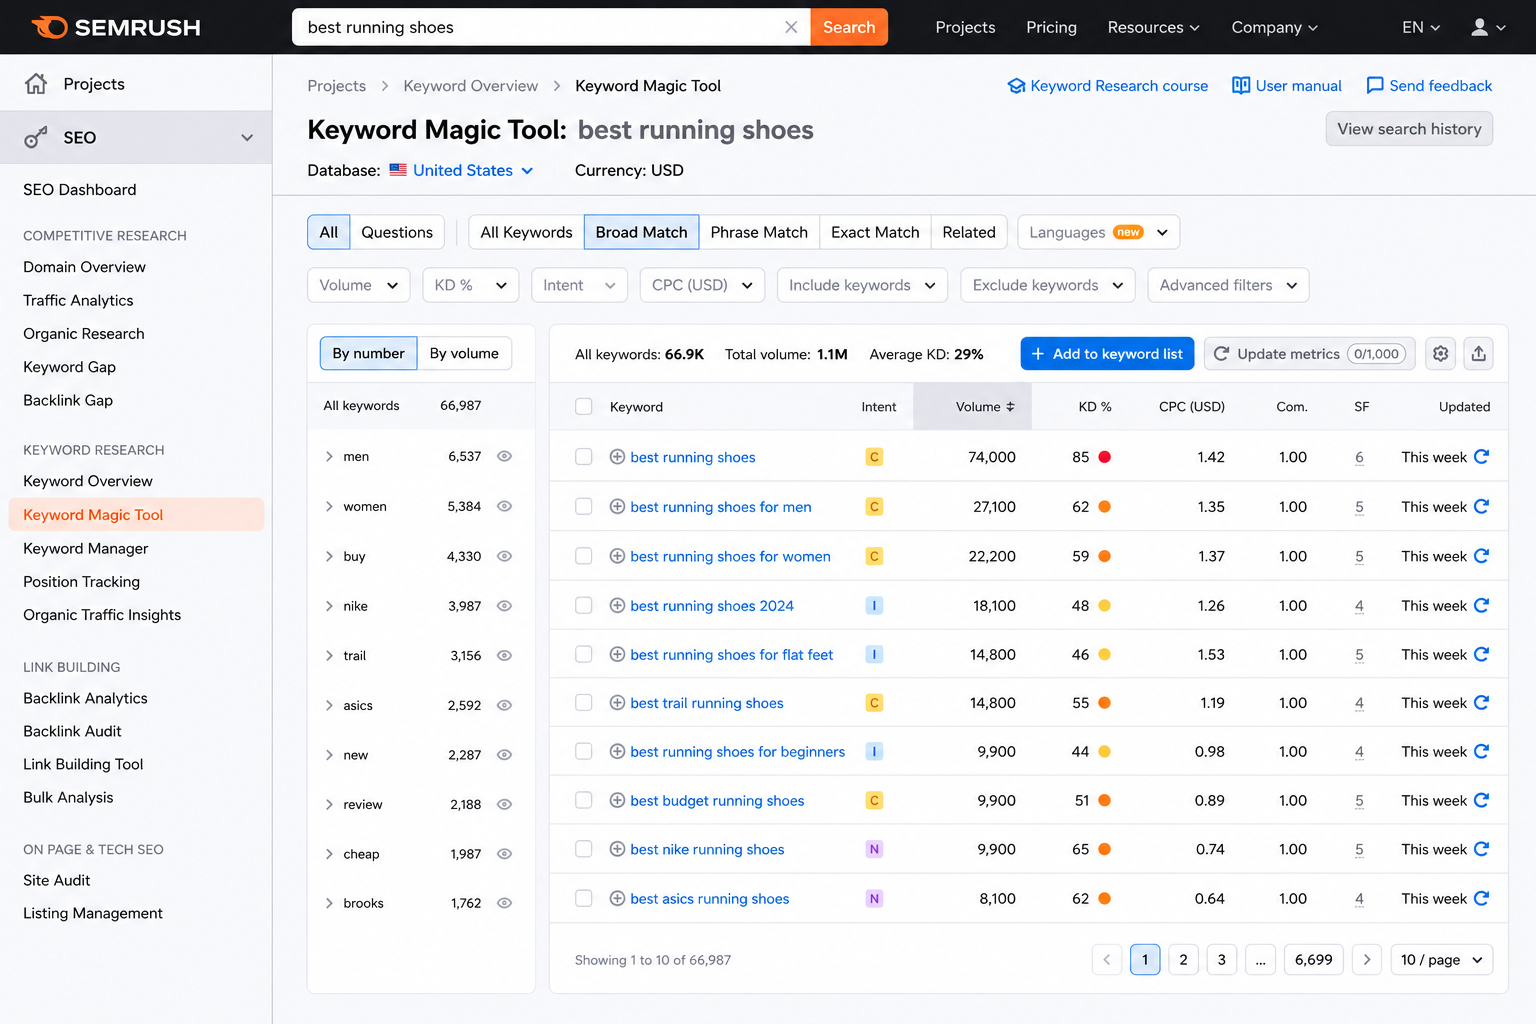Image resolution: width=1536 pixels, height=1024 pixels.
Task: Select the Questions tab
Action: 397,232
